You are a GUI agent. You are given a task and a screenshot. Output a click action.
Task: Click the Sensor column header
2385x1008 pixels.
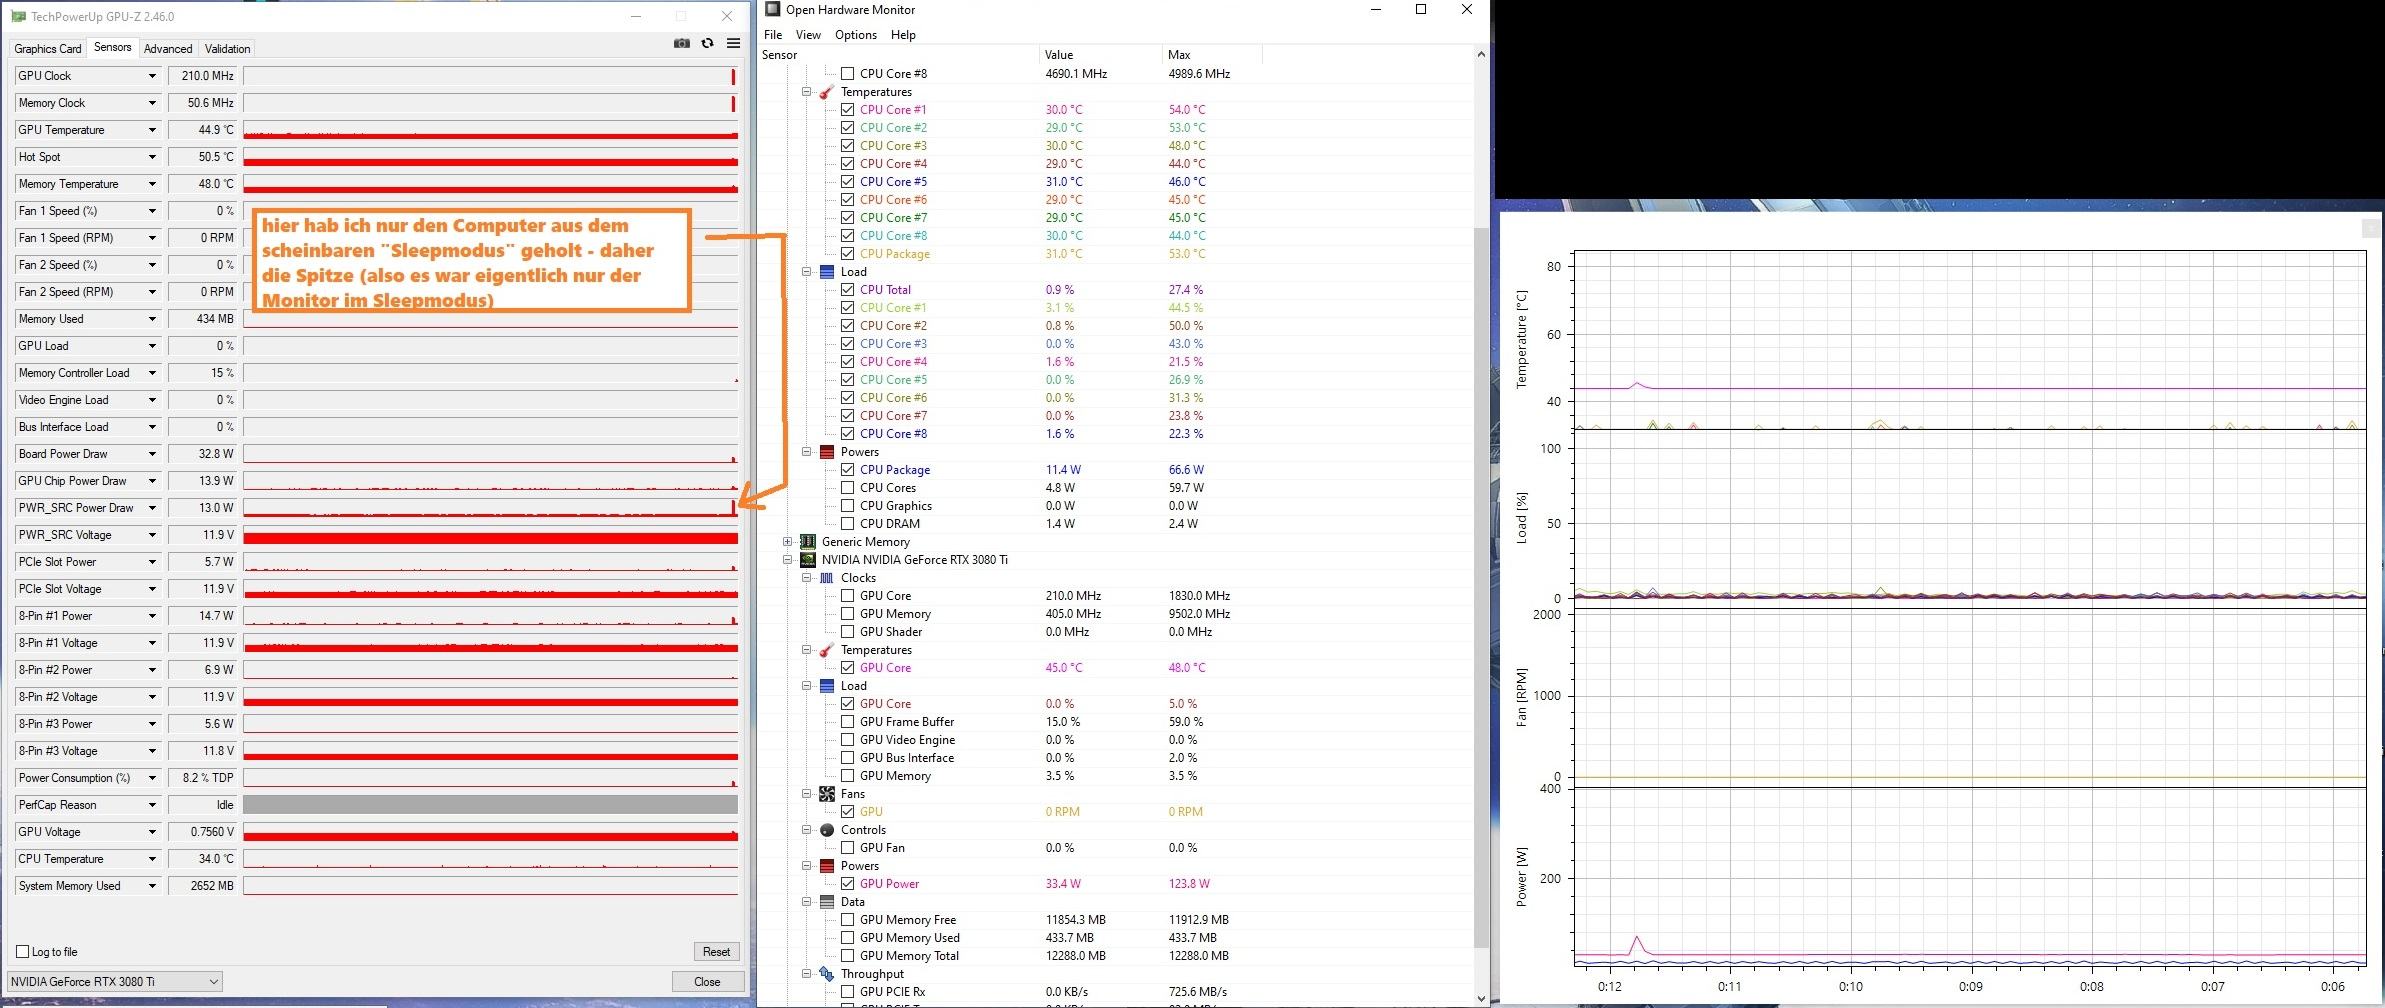898,55
